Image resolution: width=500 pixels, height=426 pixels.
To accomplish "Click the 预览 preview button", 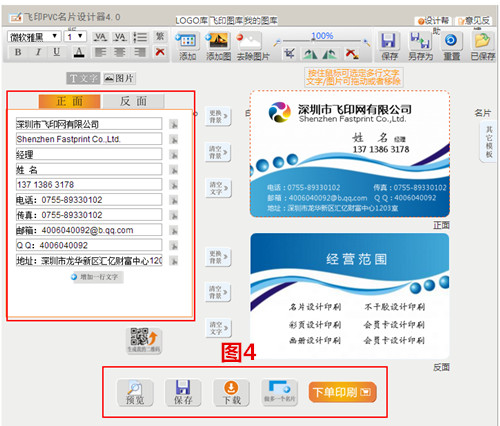I will click(x=135, y=393).
